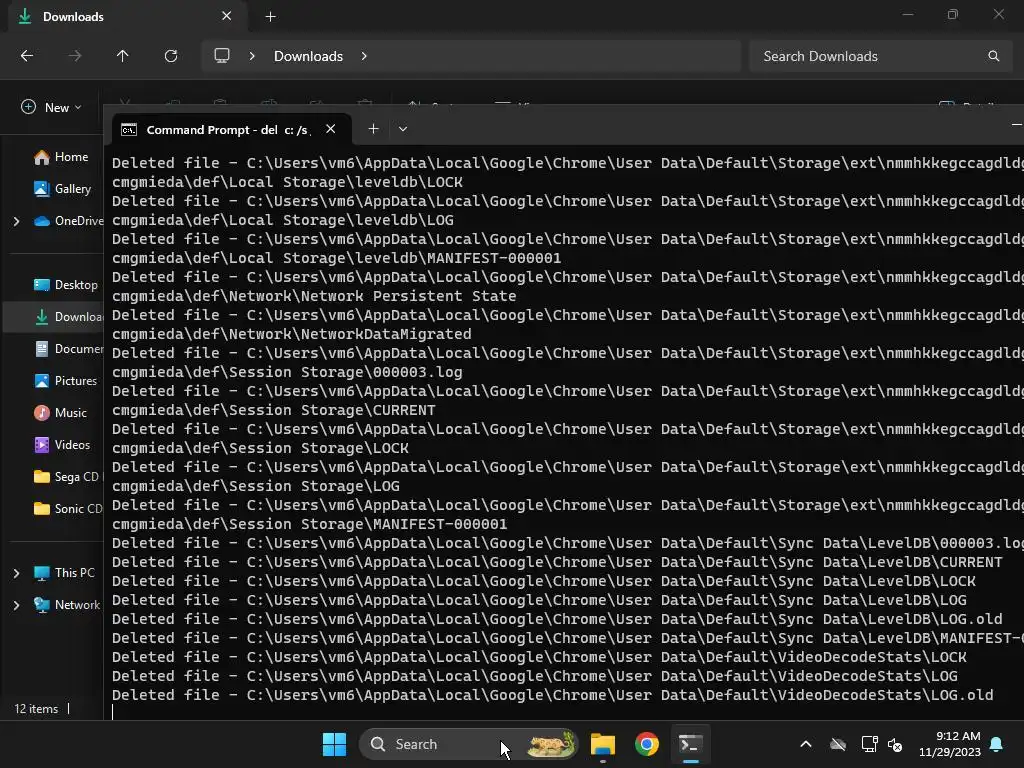Open the notifications bell
Screen dimensions: 1024x768
tap(997, 744)
